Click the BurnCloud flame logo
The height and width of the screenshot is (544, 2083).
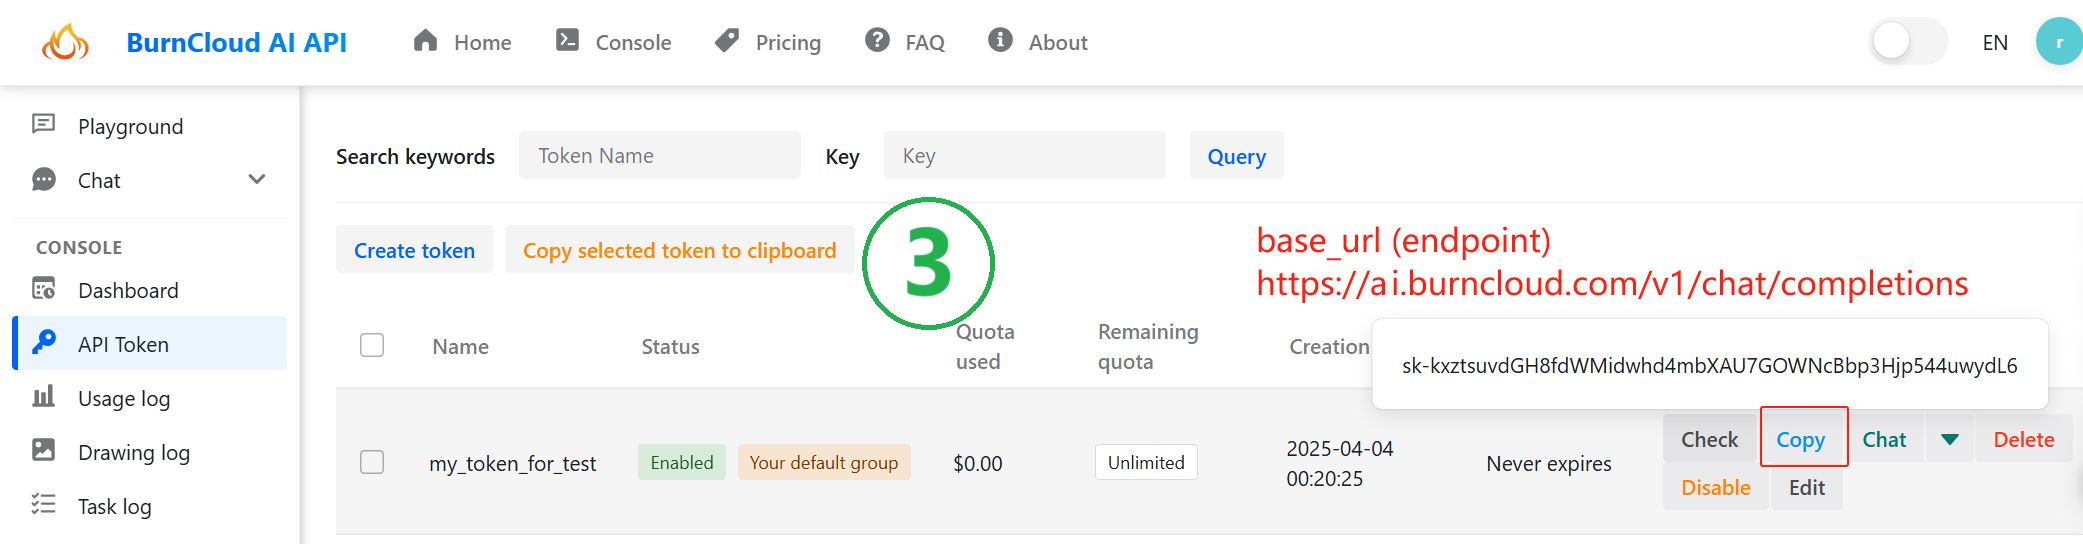point(65,42)
